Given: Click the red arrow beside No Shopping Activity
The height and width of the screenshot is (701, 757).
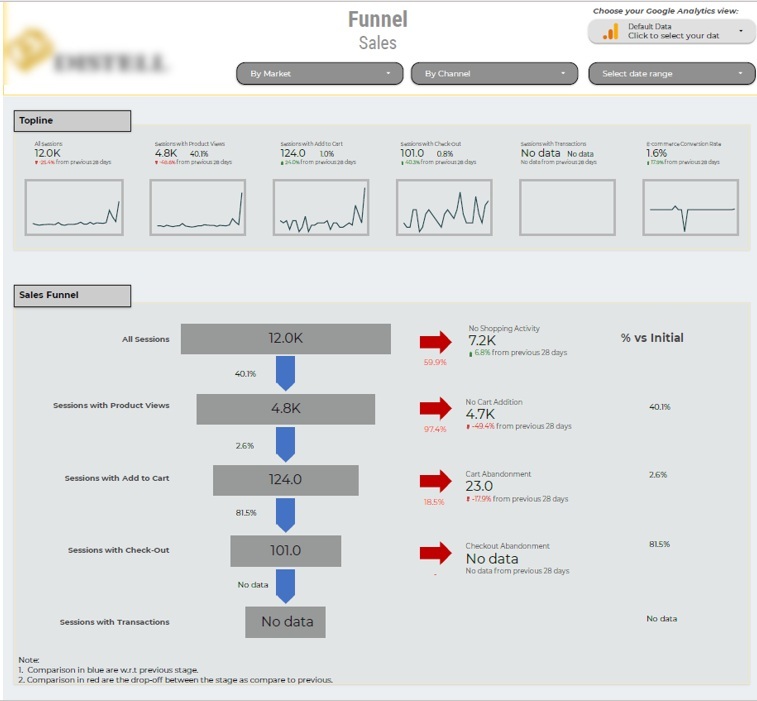Looking at the screenshot, I should click(x=435, y=342).
